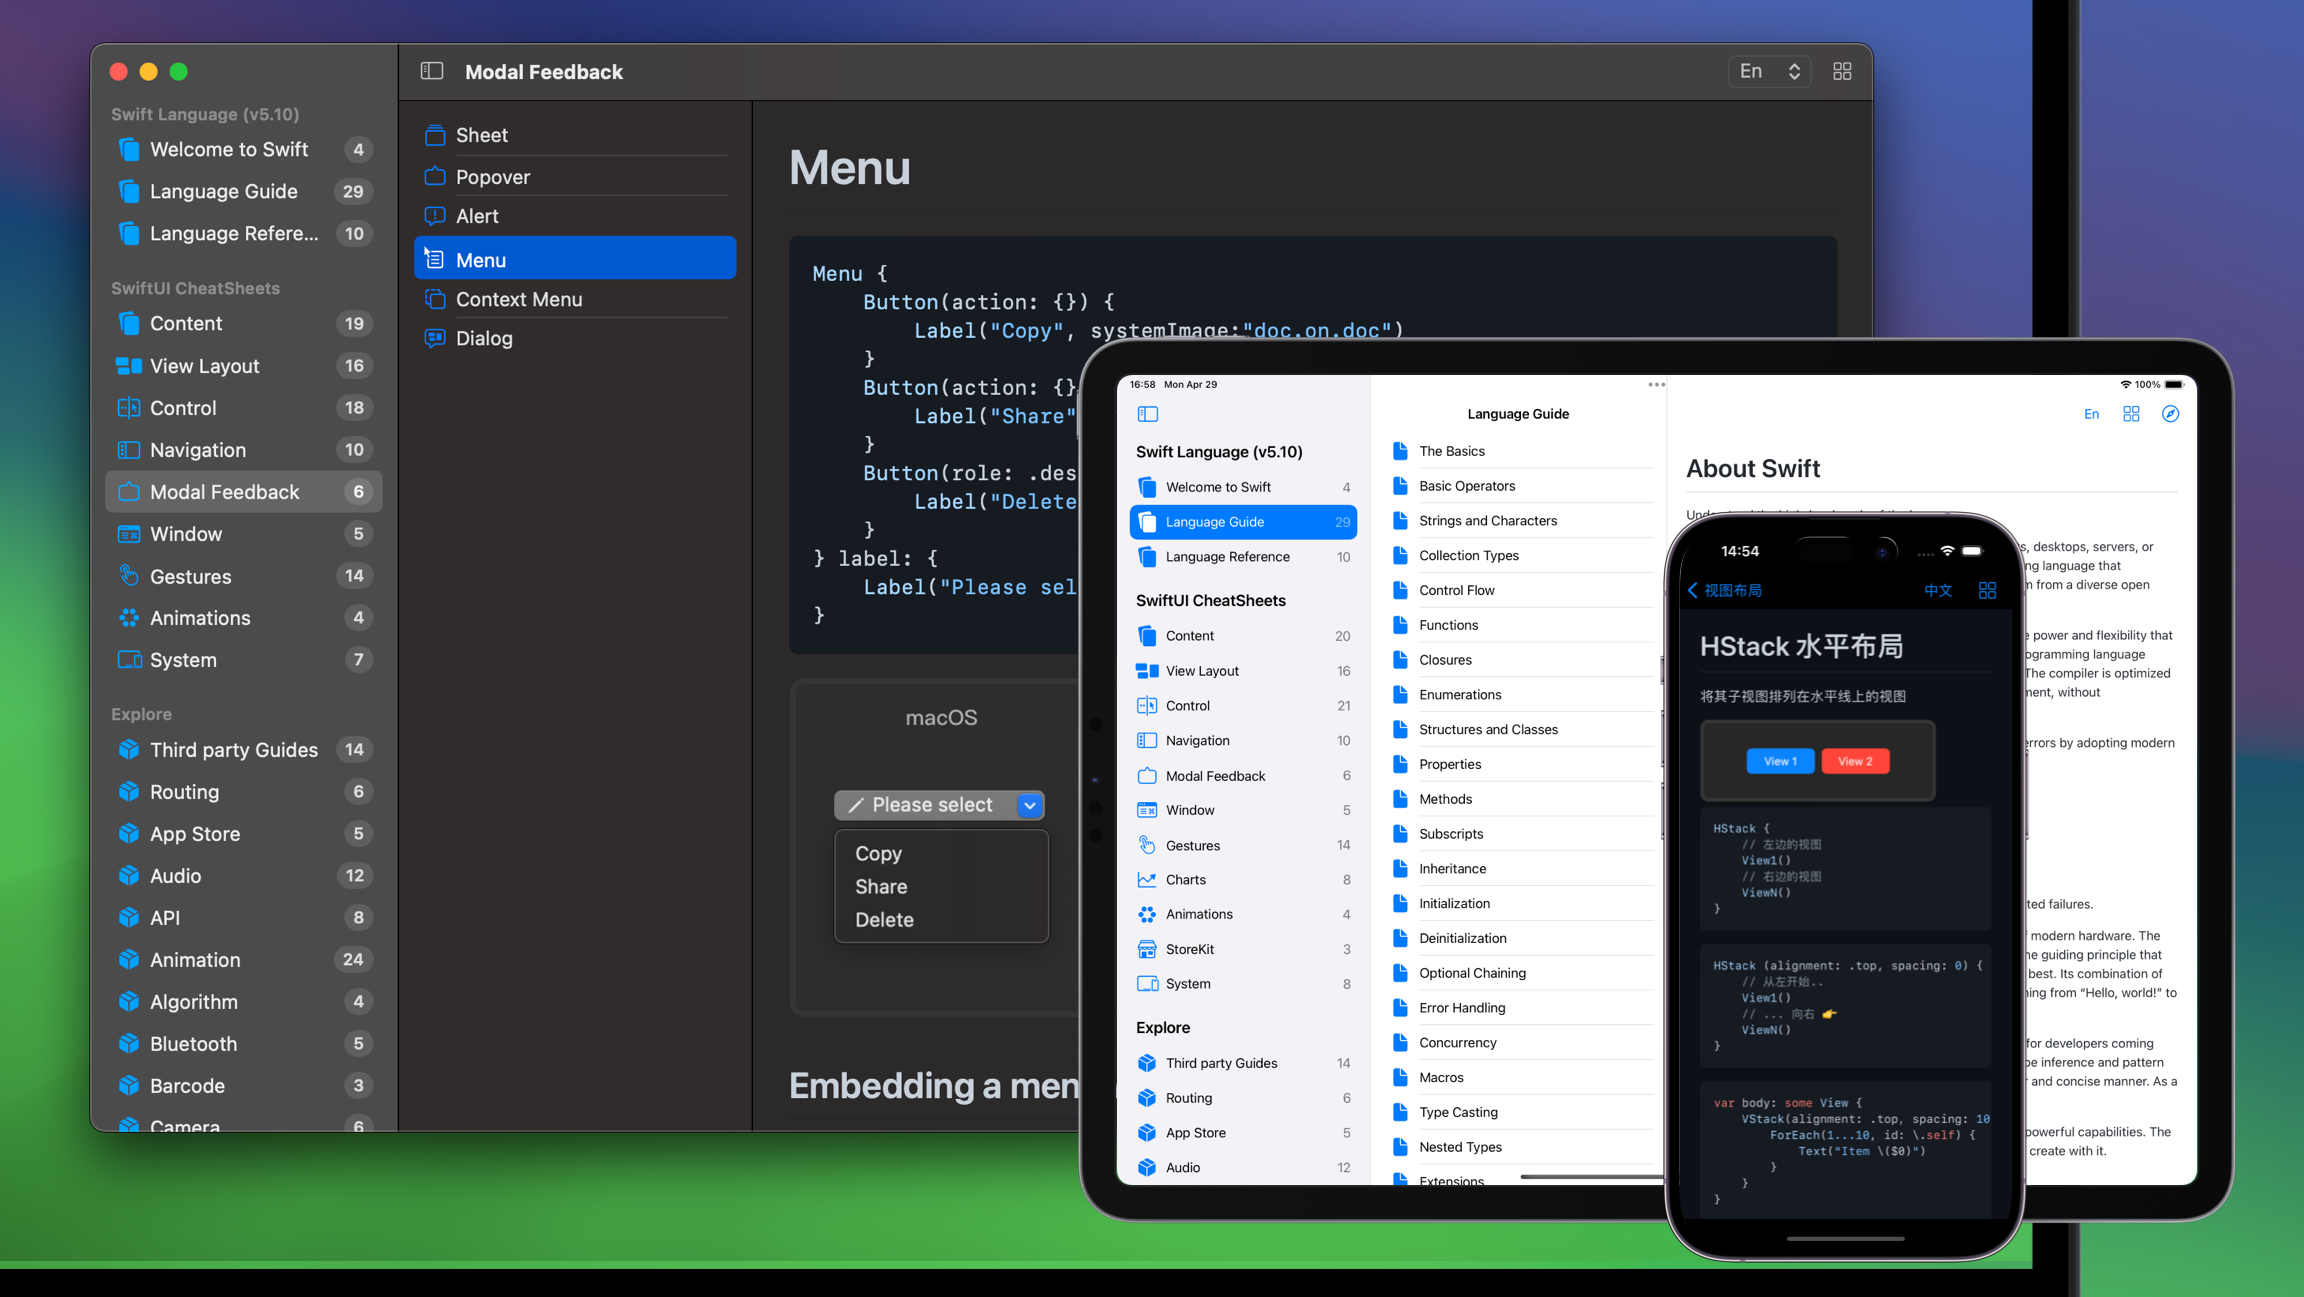Toggle the sidebar icon on the iPad
Viewport: 2304px width, 1297px height.
coord(1148,414)
